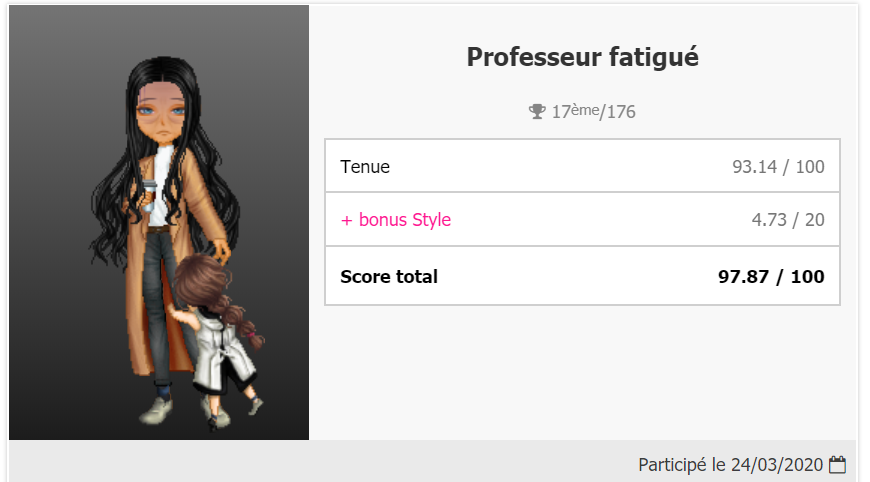
Task: Click the plus sign before bonus Style
Action: (347, 220)
